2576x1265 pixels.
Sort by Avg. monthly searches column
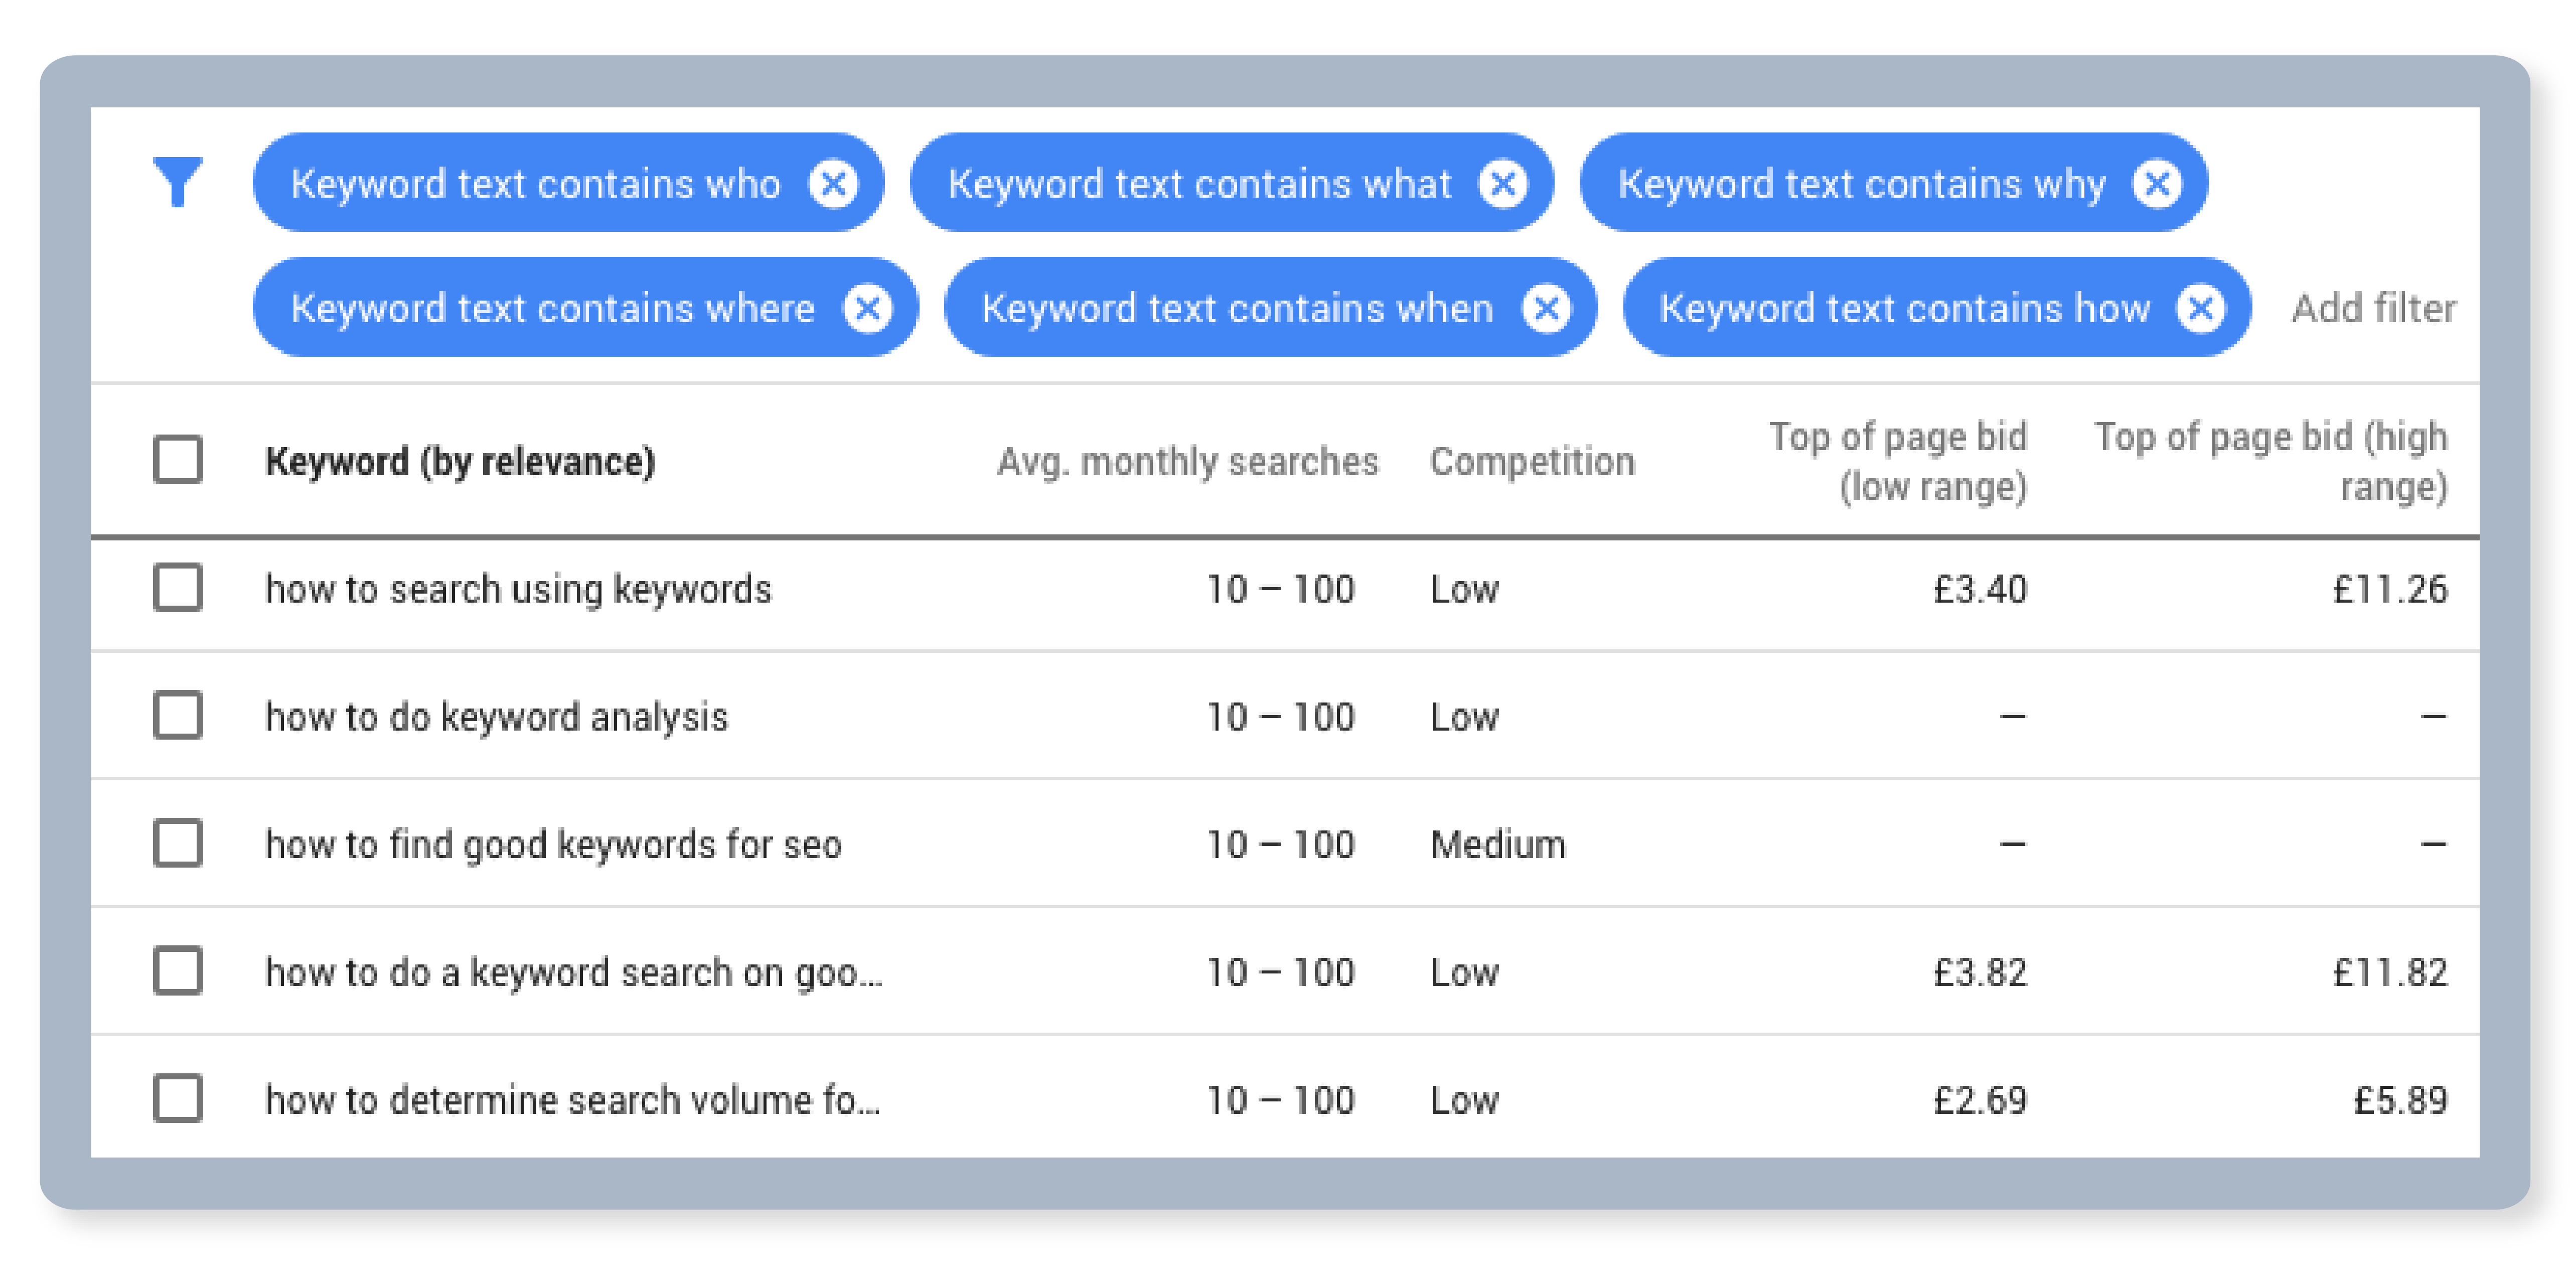click(x=1187, y=461)
